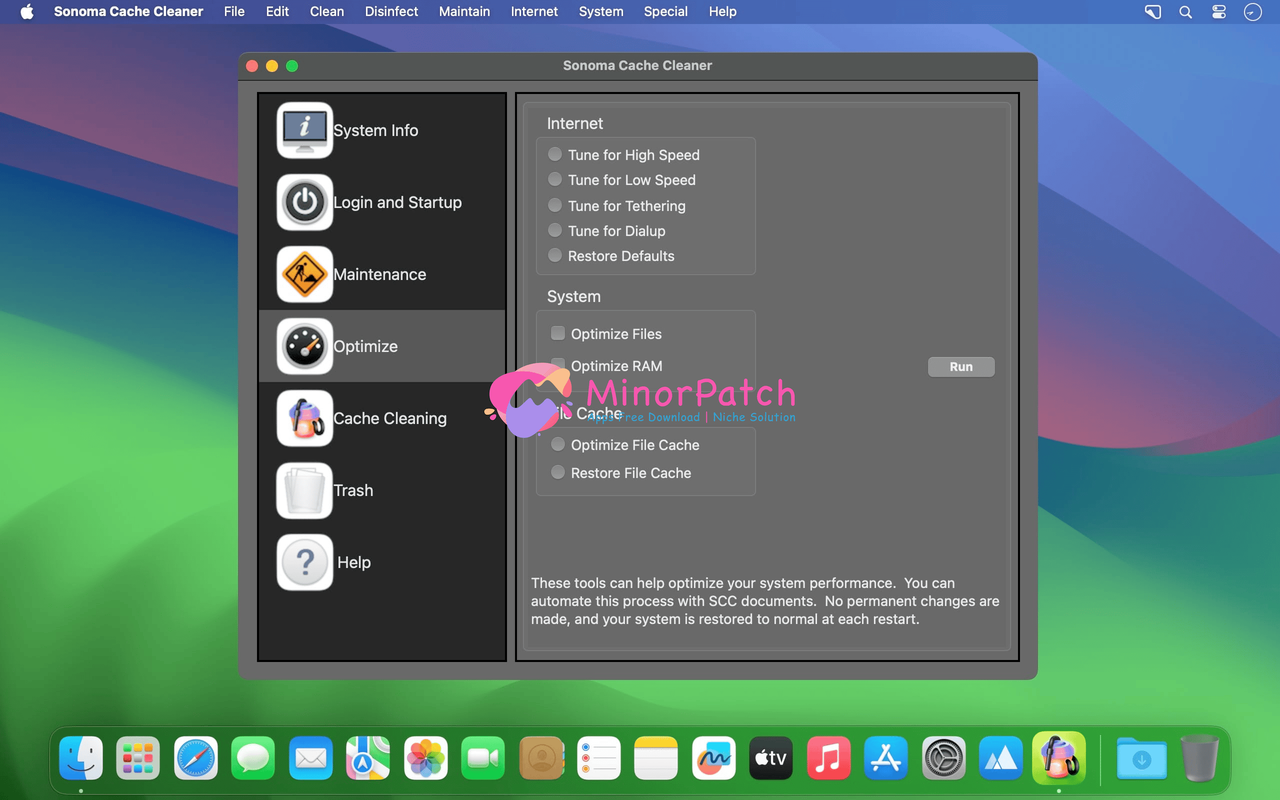Open Reminders in the Dock
The height and width of the screenshot is (800, 1280).
point(598,759)
